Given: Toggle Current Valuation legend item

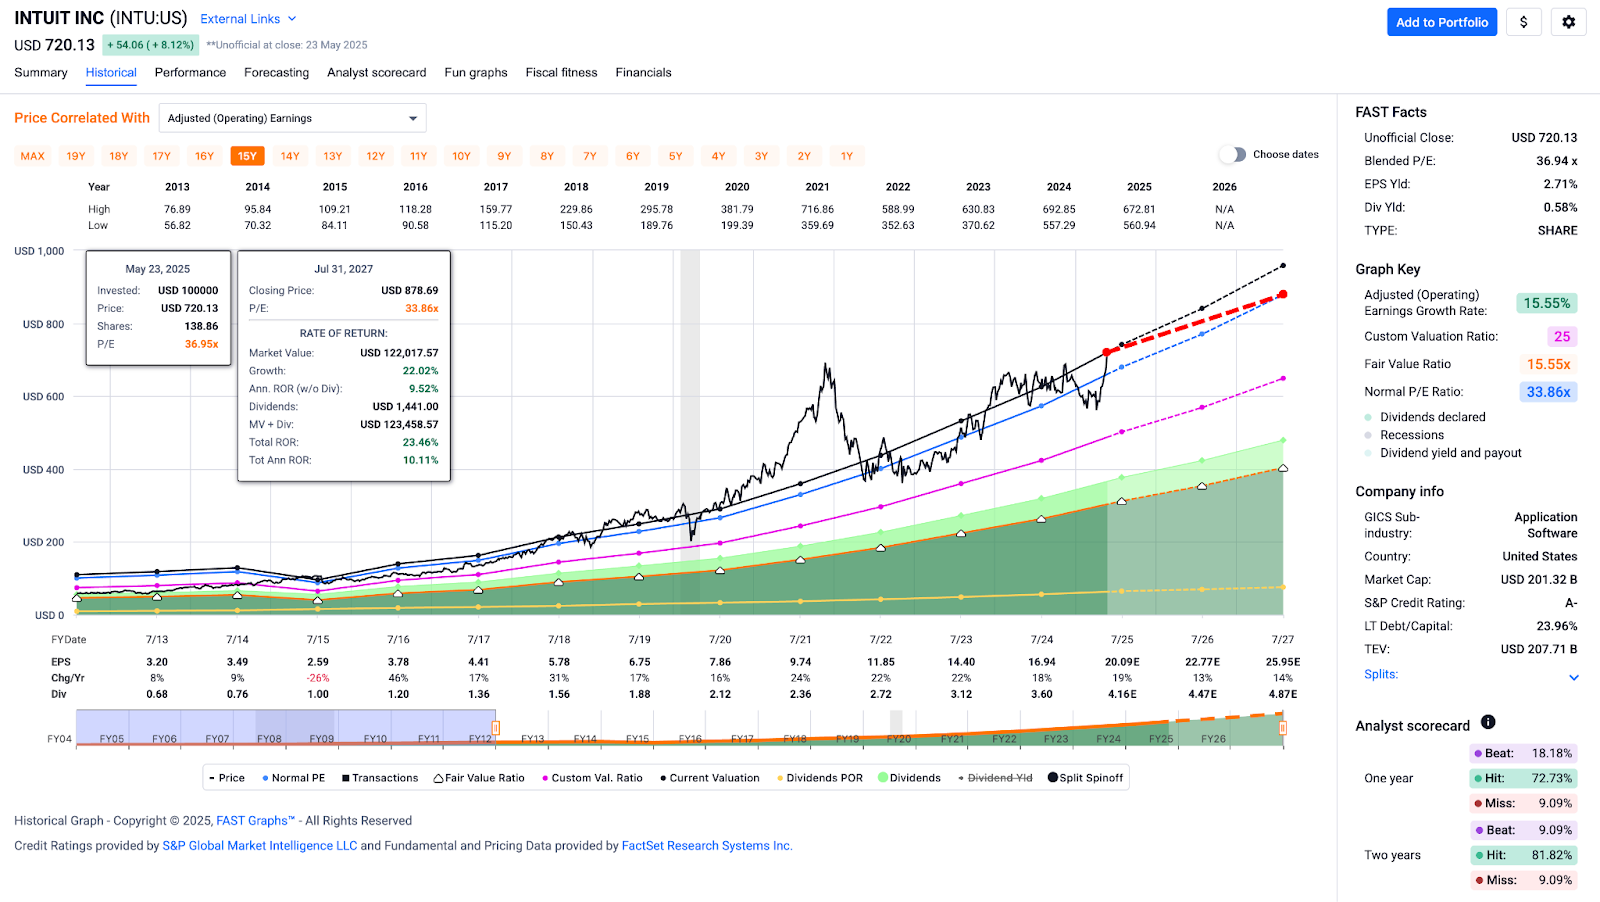Looking at the screenshot, I should click(x=709, y=778).
